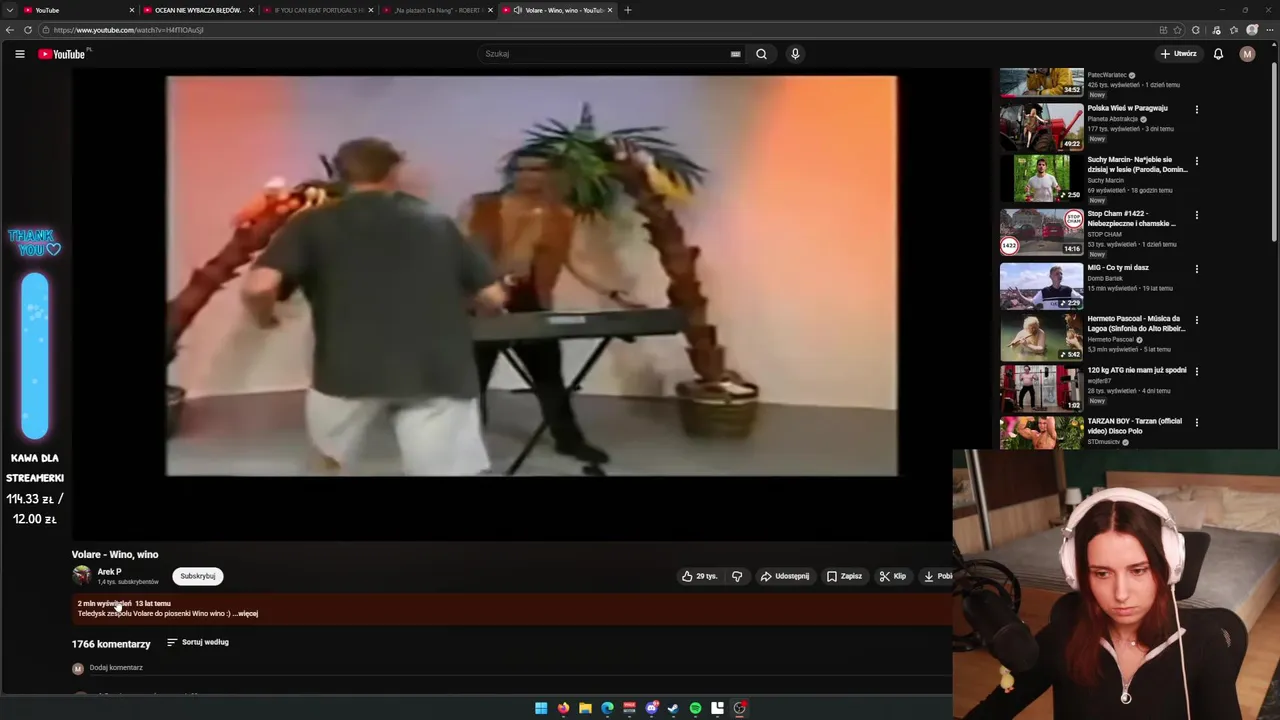Click the search magnifier button
Image resolution: width=1280 pixels, height=720 pixels.
coord(761,54)
